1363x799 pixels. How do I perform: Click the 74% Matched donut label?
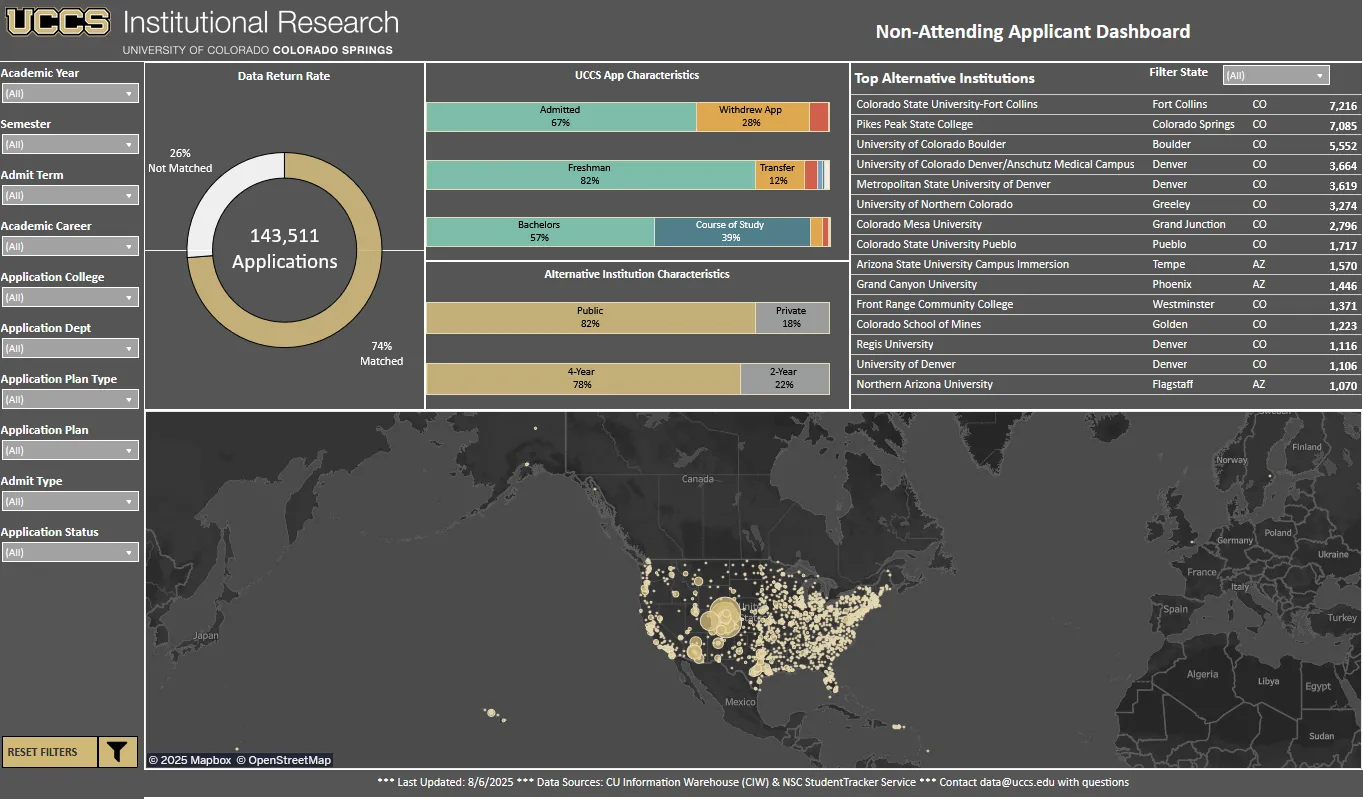click(382, 354)
